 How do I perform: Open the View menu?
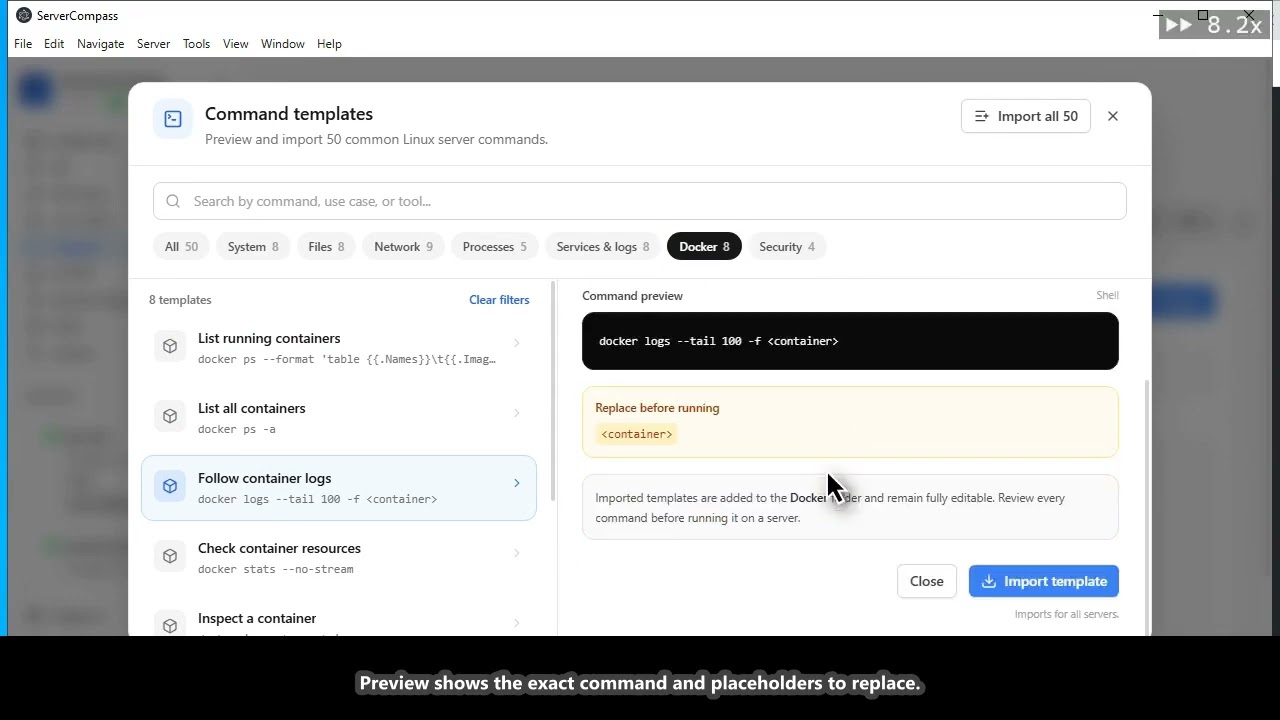click(x=236, y=44)
